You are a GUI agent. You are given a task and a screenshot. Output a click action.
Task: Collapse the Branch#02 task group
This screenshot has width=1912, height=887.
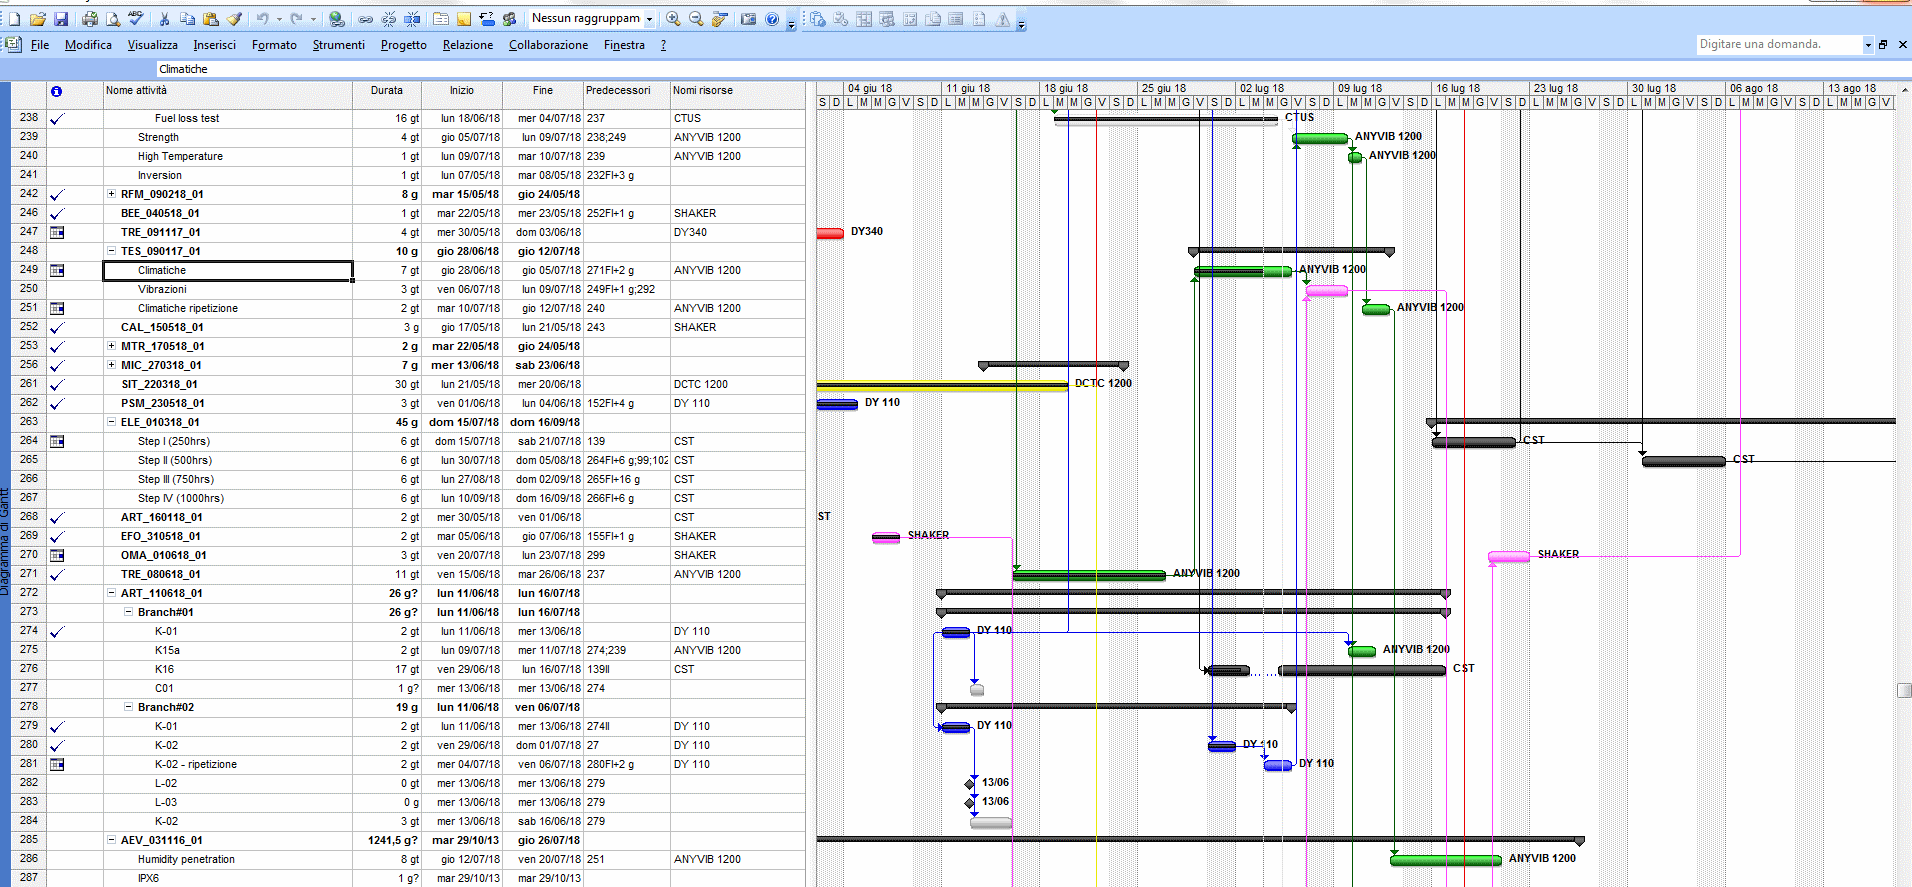point(128,707)
